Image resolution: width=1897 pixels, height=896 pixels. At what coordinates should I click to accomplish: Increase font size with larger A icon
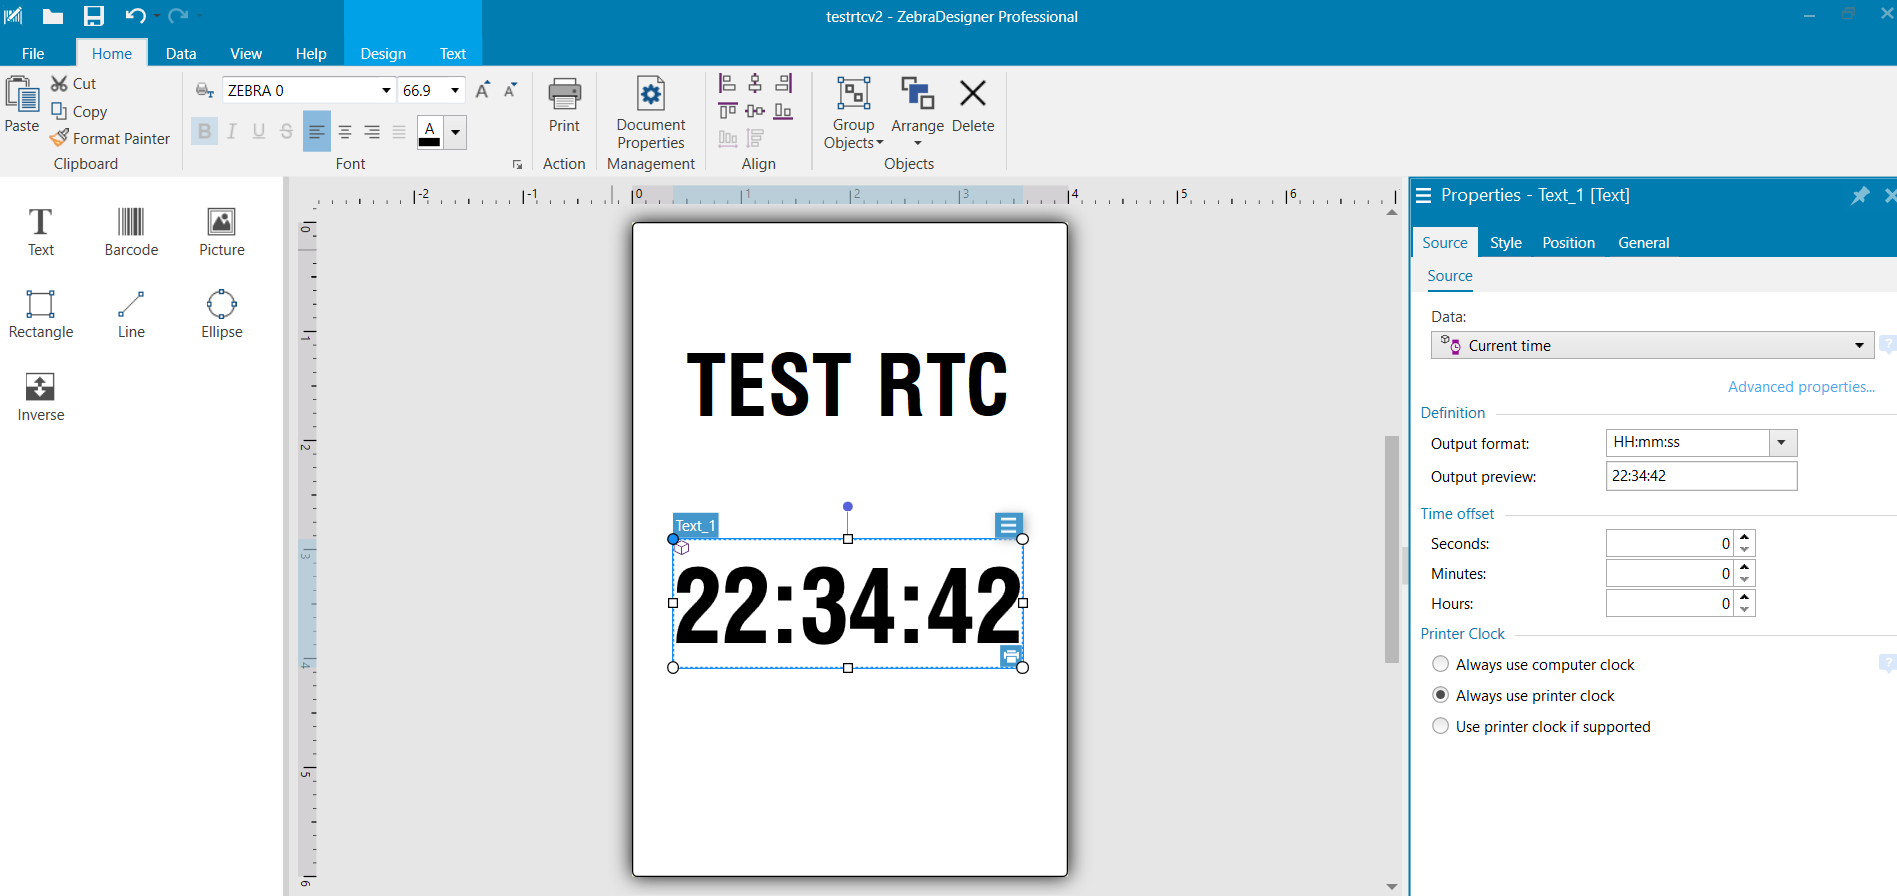(483, 90)
